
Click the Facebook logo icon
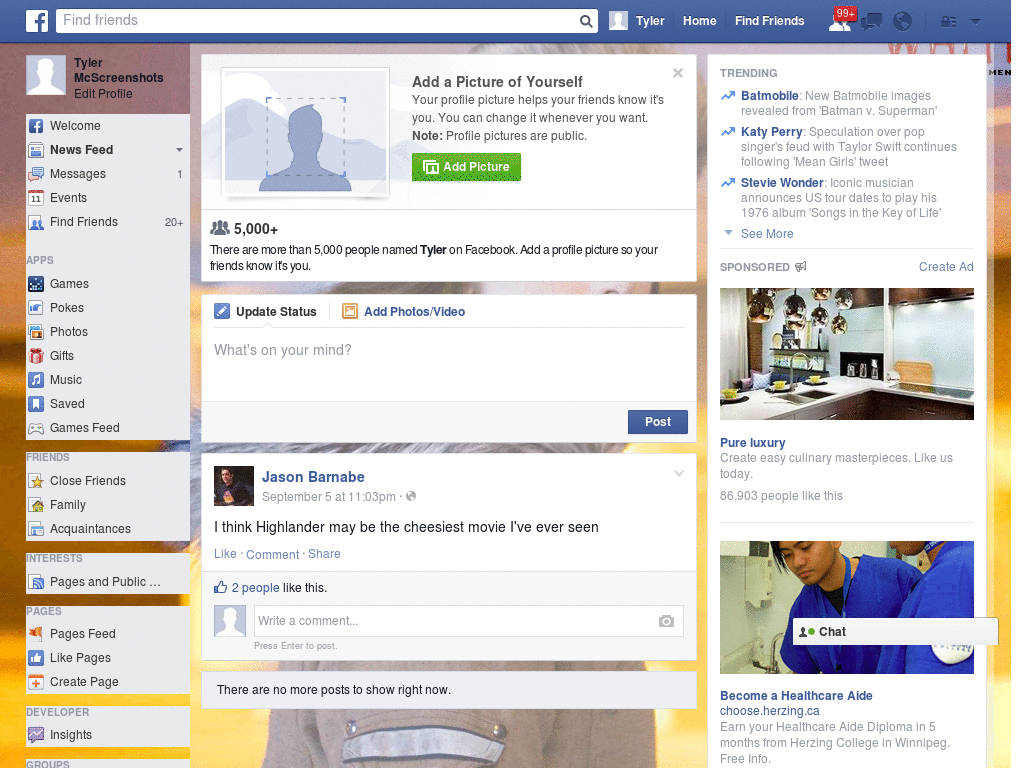point(37,21)
